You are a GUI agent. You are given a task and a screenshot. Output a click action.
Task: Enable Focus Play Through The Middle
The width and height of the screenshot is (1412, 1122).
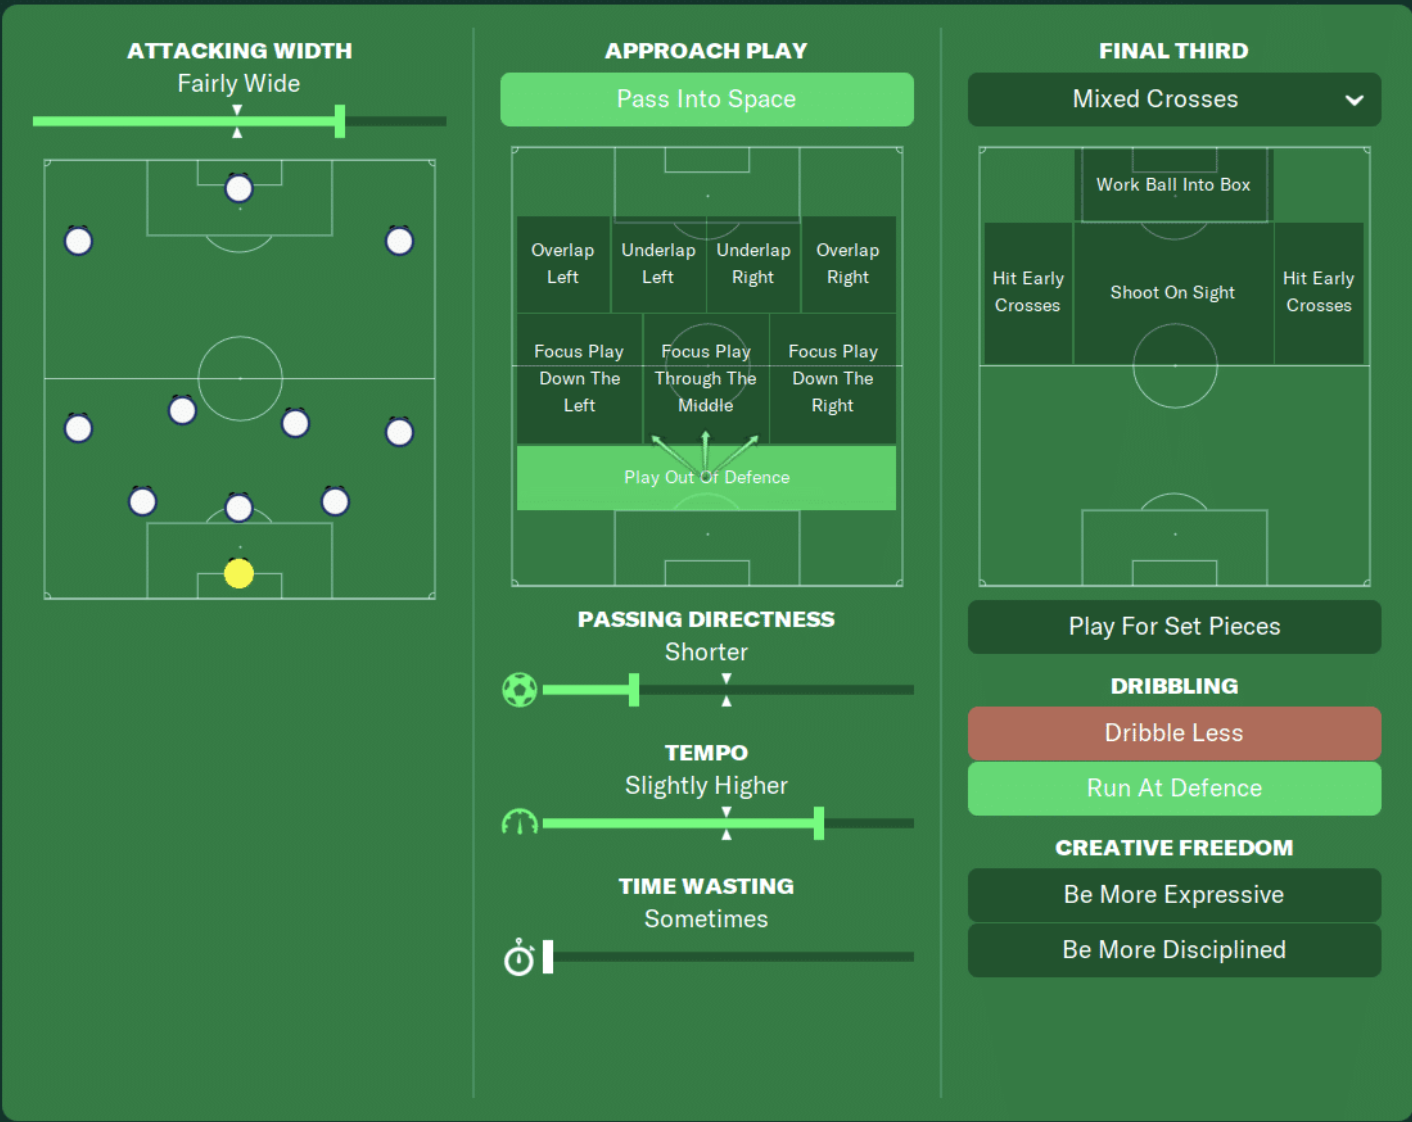point(706,379)
